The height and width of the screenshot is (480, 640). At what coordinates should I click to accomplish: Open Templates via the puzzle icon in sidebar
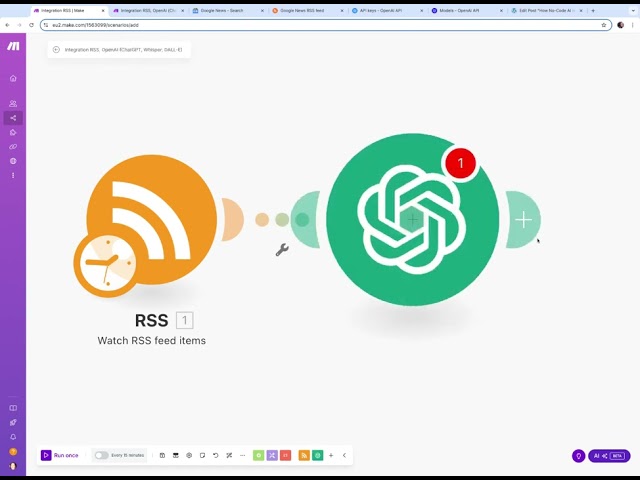point(13,132)
